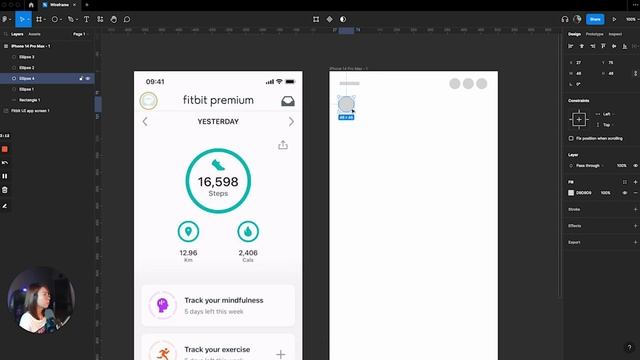
Task: Switch to the Design tab
Action: (574, 34)
